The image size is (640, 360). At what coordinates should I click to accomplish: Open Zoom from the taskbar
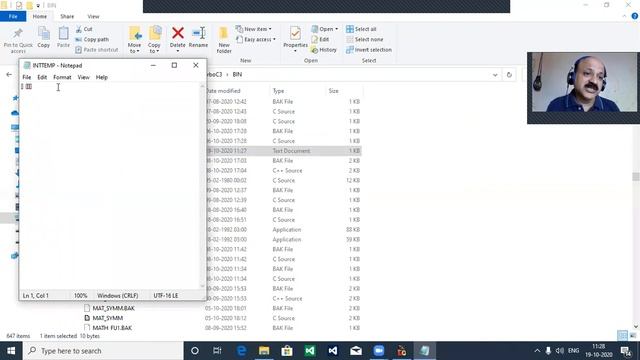pyautogui.click(x=379, y=351)
